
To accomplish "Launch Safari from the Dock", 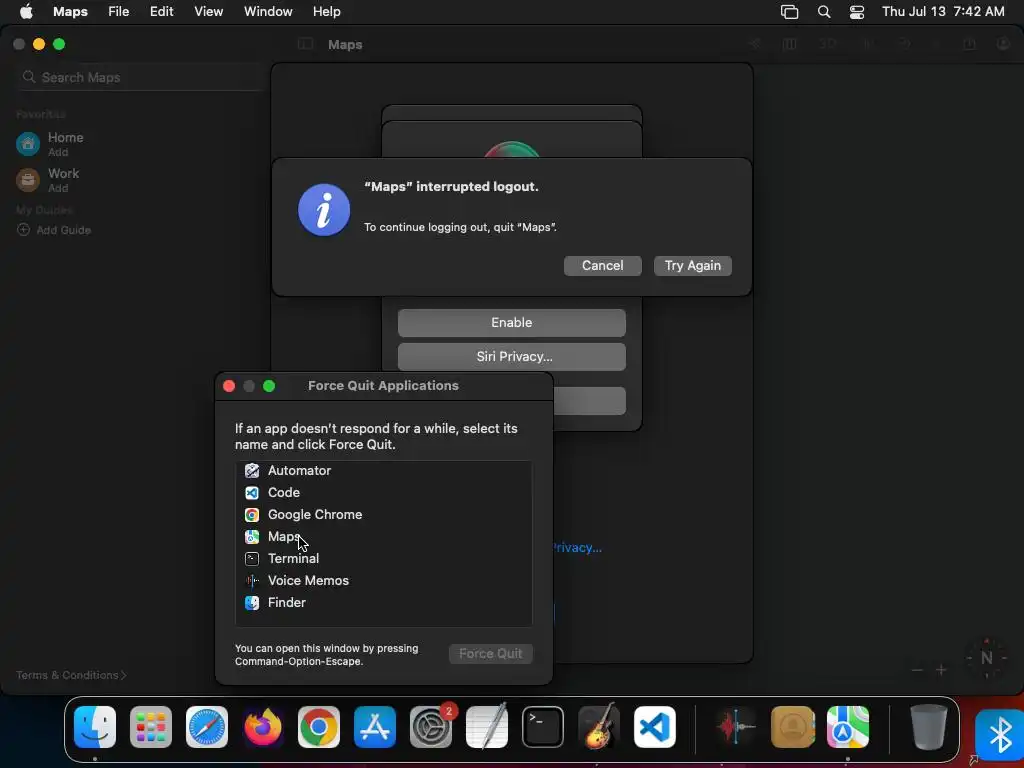I will click(207, 727).
